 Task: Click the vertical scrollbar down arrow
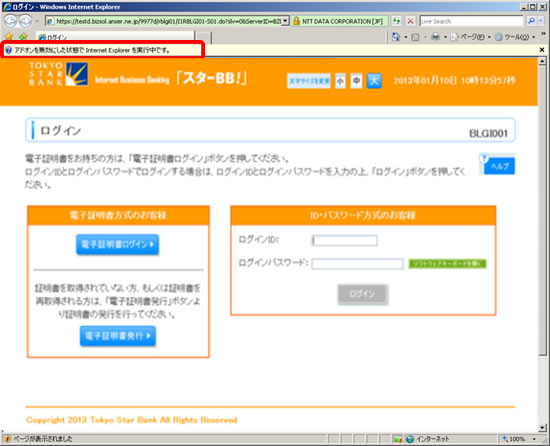(542, 427)
